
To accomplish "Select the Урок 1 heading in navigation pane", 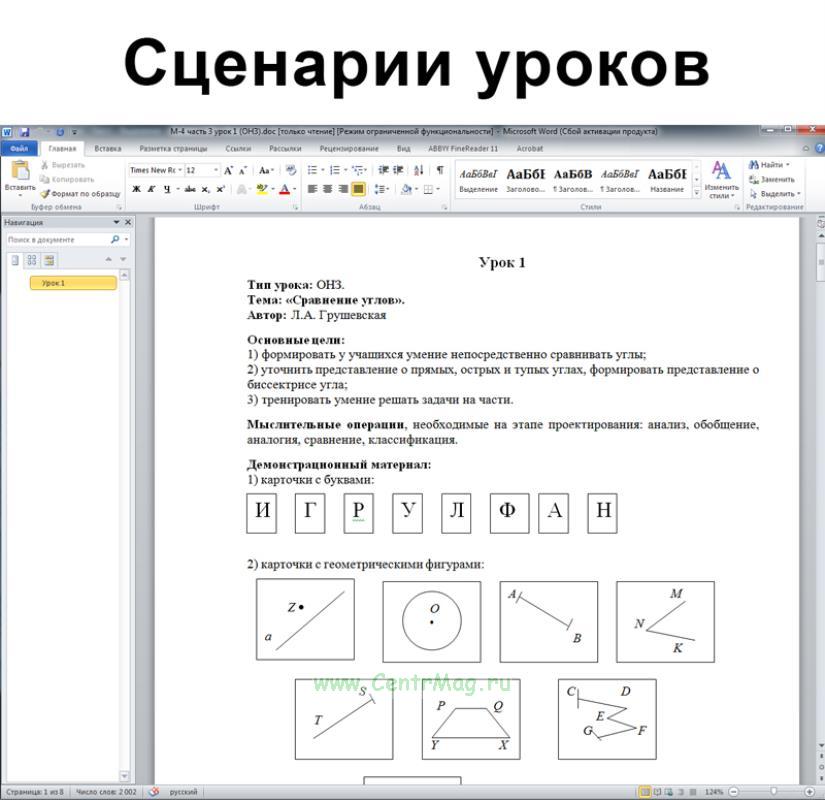I will [x=73, y=283].
